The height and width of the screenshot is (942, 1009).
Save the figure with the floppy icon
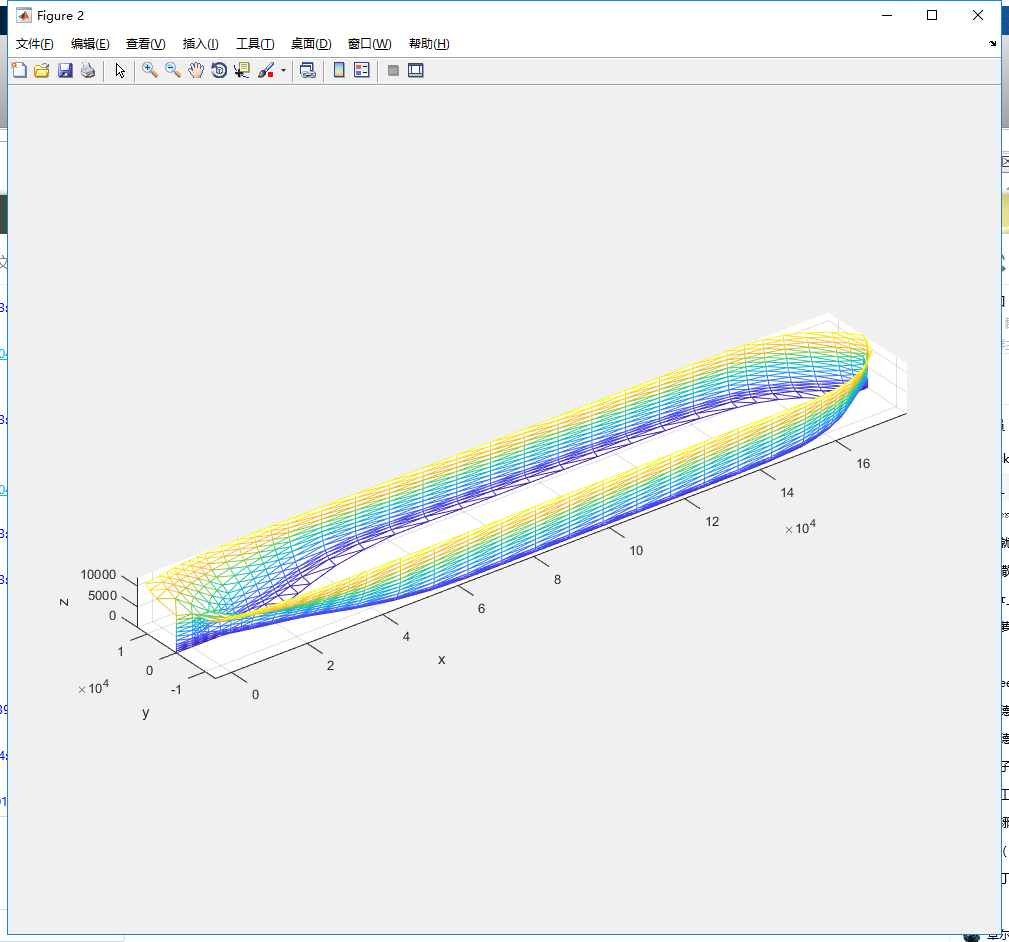tap(65, 70)
